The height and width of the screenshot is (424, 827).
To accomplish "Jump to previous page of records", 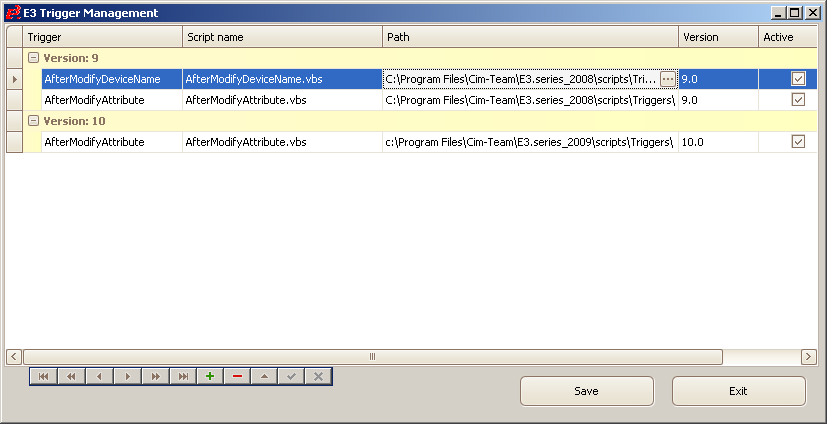I will pos(71,376).
